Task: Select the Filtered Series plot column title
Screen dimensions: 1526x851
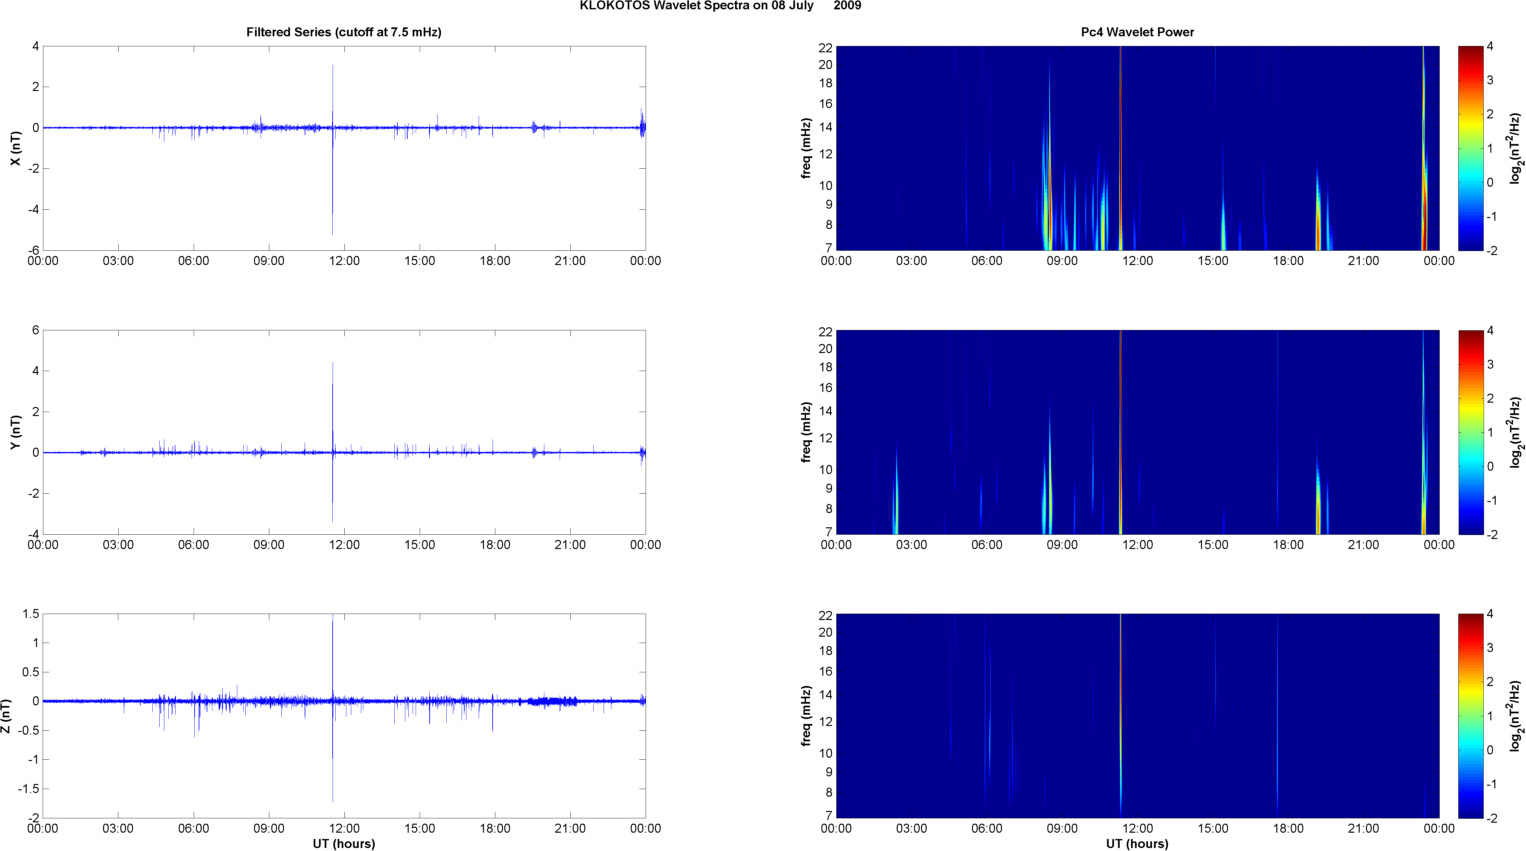Action: (x=343, y=32)
